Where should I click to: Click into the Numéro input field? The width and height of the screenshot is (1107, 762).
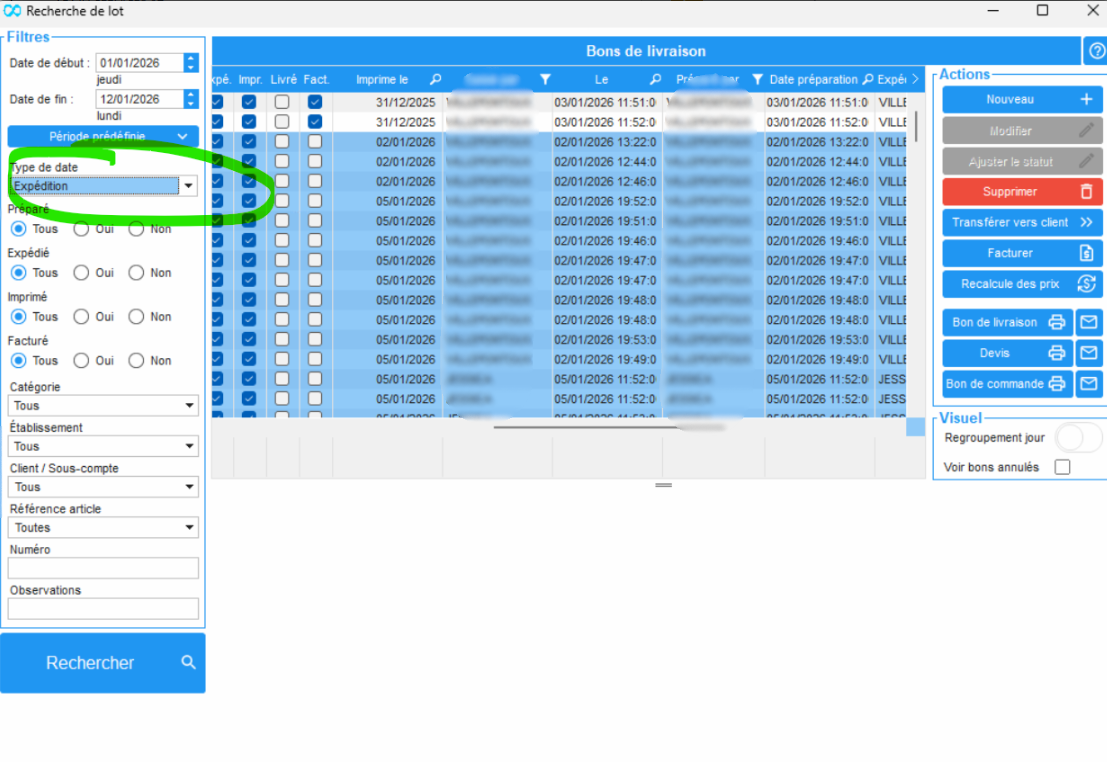[x=103, y=568]
